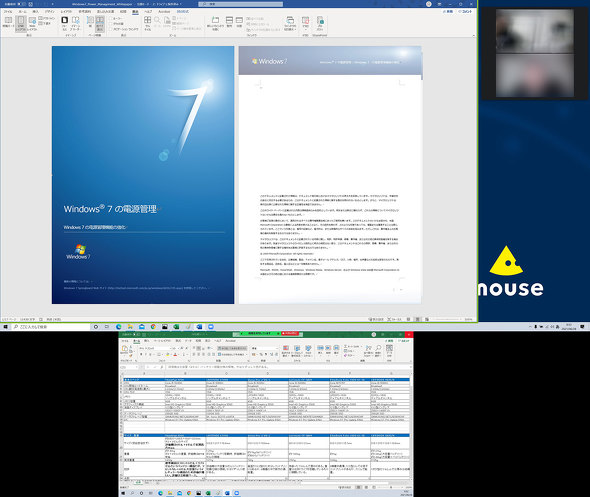
Task: Open Macros (マクロ) dropdown in Word ribbon
Action: click(x=306, y=24)
